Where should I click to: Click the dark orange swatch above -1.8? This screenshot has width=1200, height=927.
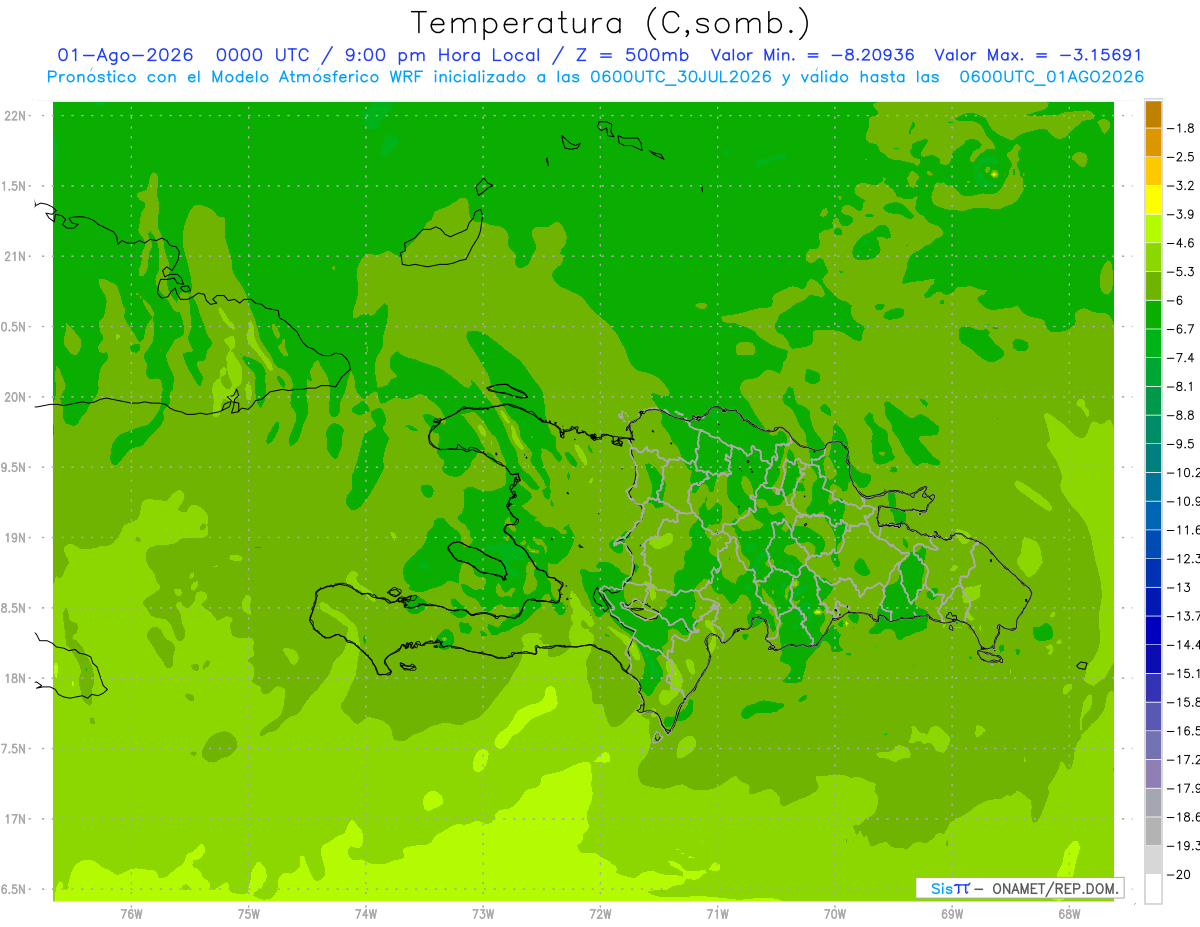tap(1153, 114)
